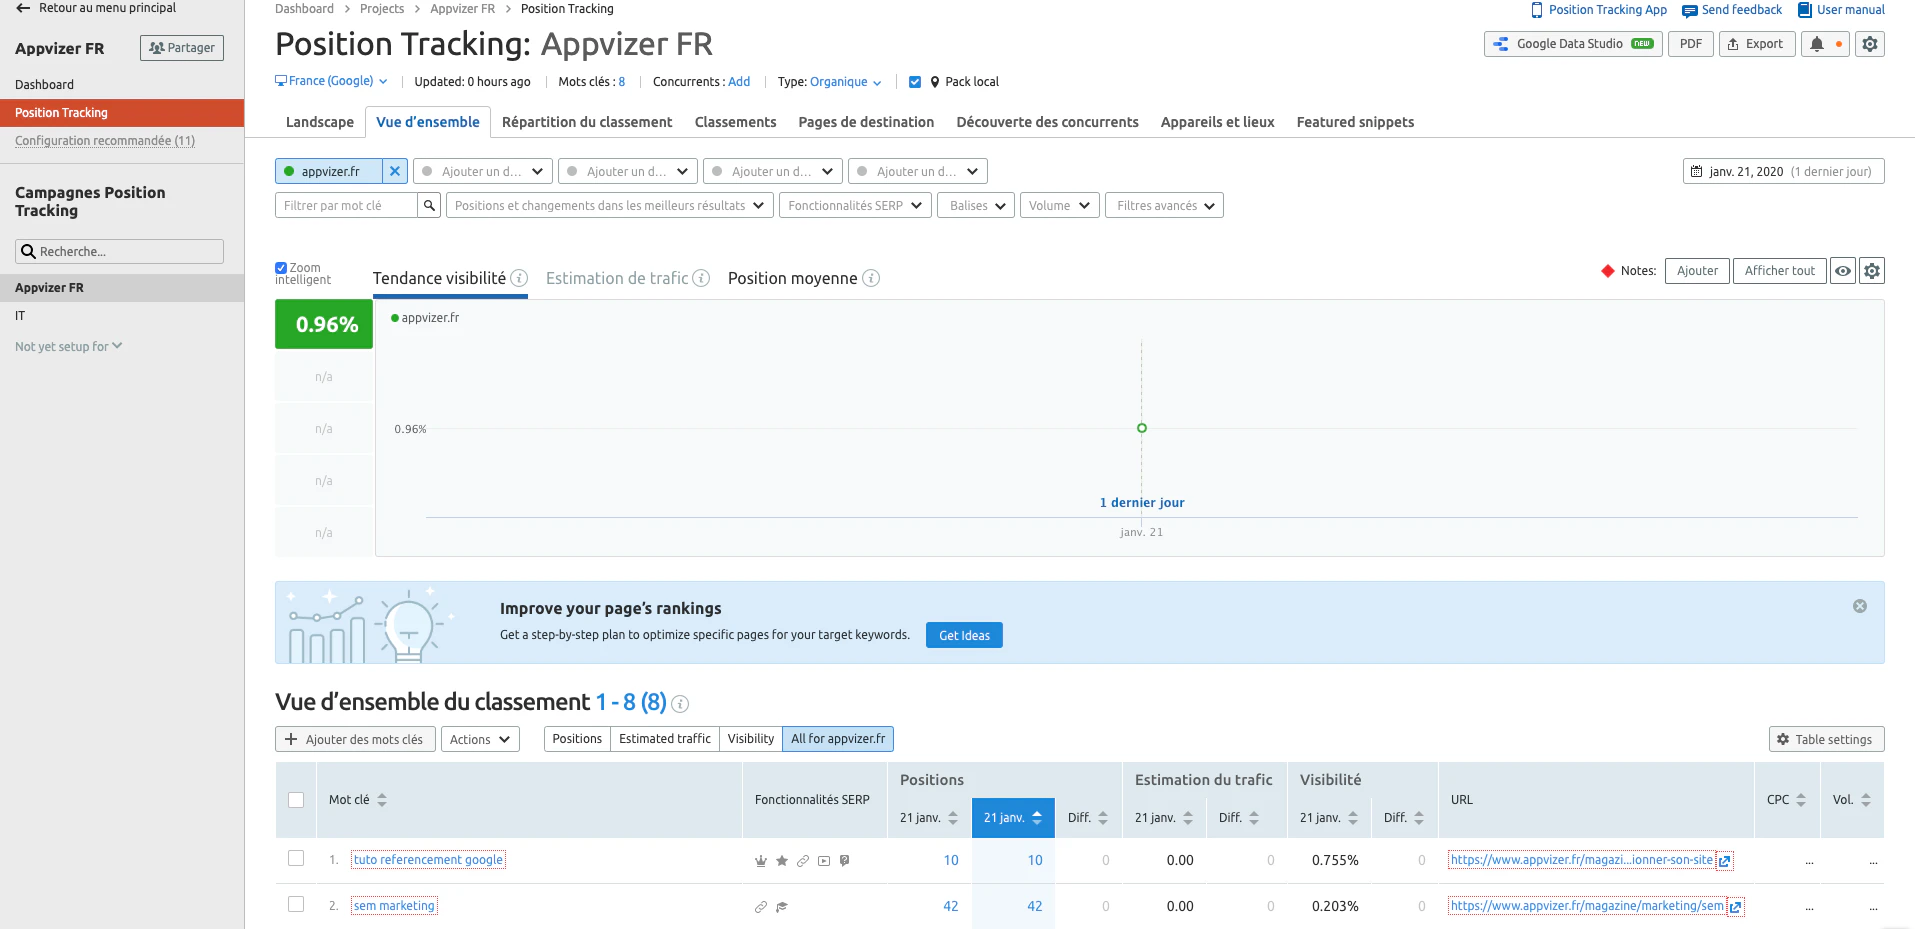Open the Balises filter dropdown
Viewport: 1915px width, 929px height.
click(x=976, y=205)
